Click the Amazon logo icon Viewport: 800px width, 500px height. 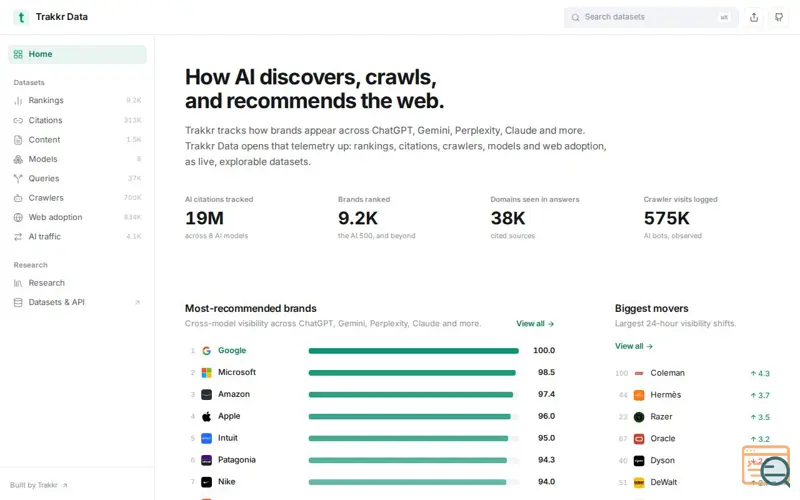click(x=206, y=394)
